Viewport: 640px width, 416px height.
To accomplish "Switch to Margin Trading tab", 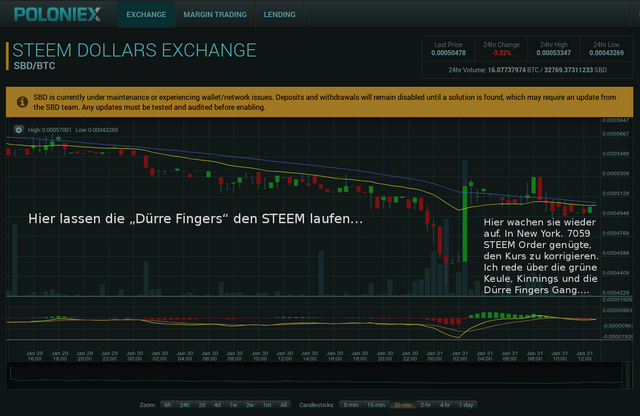I will [215, 14].
